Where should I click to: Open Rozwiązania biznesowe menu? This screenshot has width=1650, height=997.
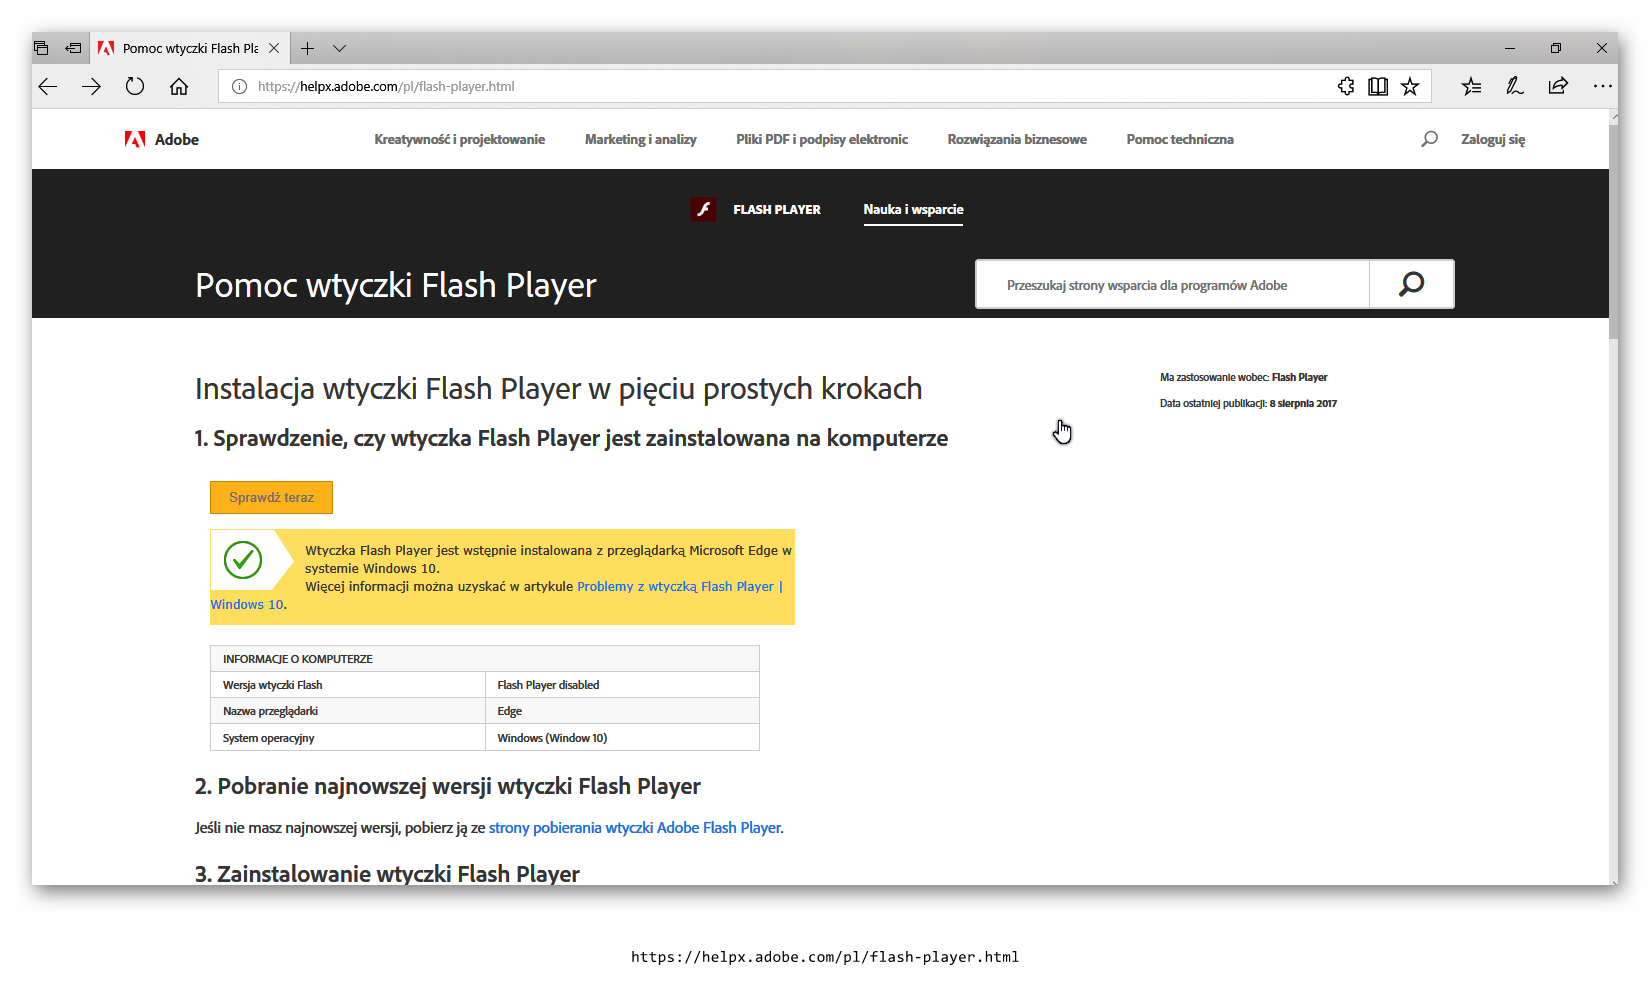tap(1017, 139)
